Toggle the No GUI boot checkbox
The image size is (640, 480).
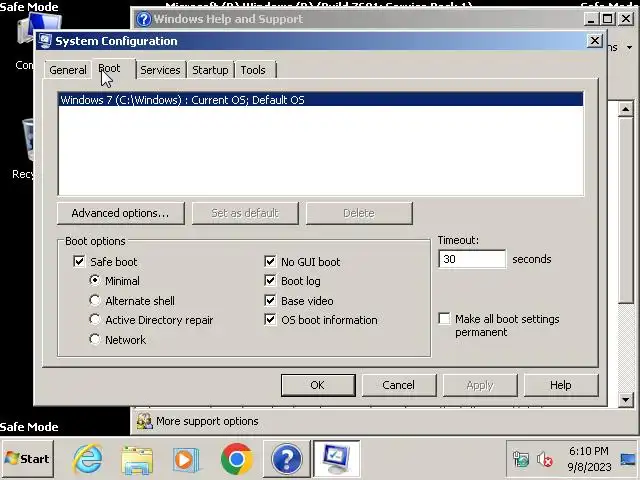270,261
